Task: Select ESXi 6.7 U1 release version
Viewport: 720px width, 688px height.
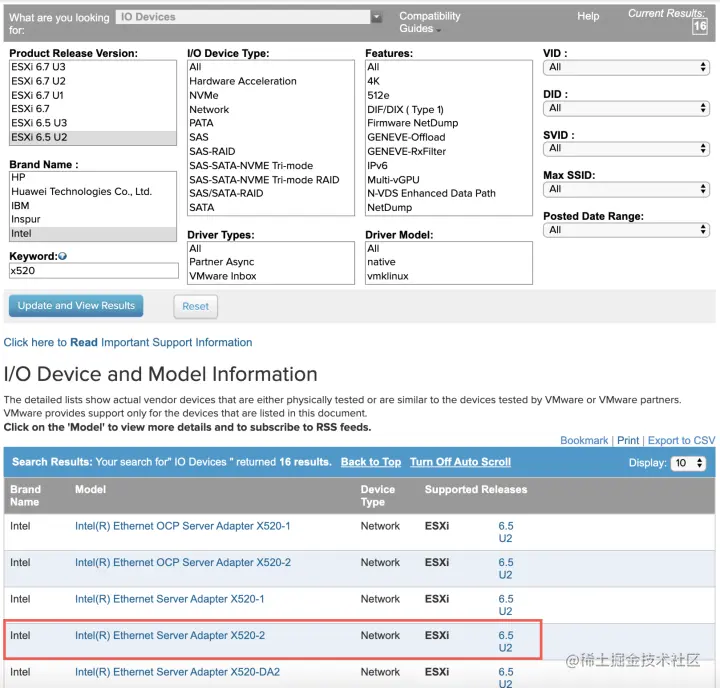Action: point(92,96)
